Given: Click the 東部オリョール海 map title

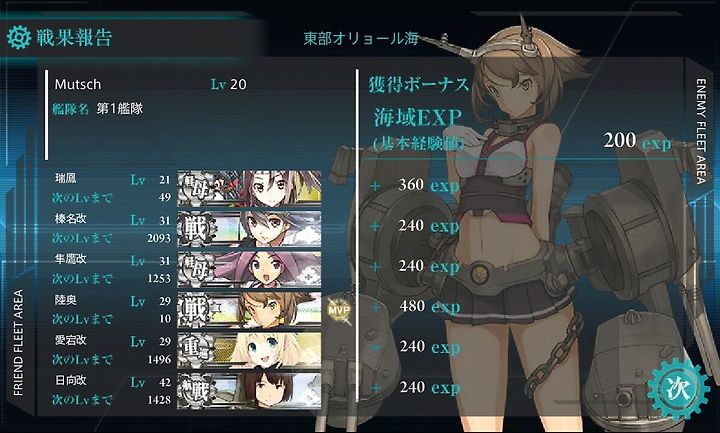Looking at the screenshot, I should (x=361, y=39).
